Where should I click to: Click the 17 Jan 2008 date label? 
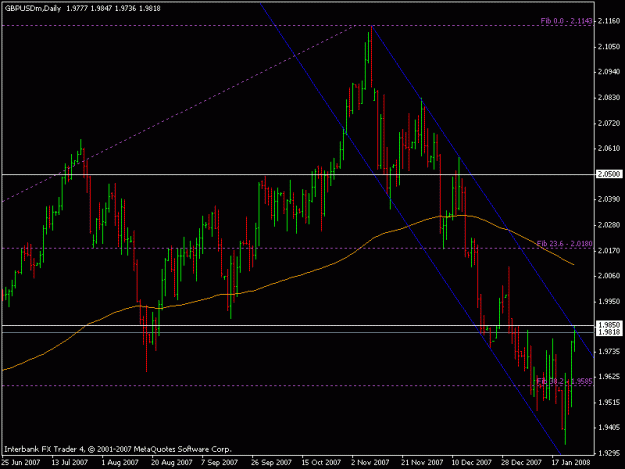(572, 462)
